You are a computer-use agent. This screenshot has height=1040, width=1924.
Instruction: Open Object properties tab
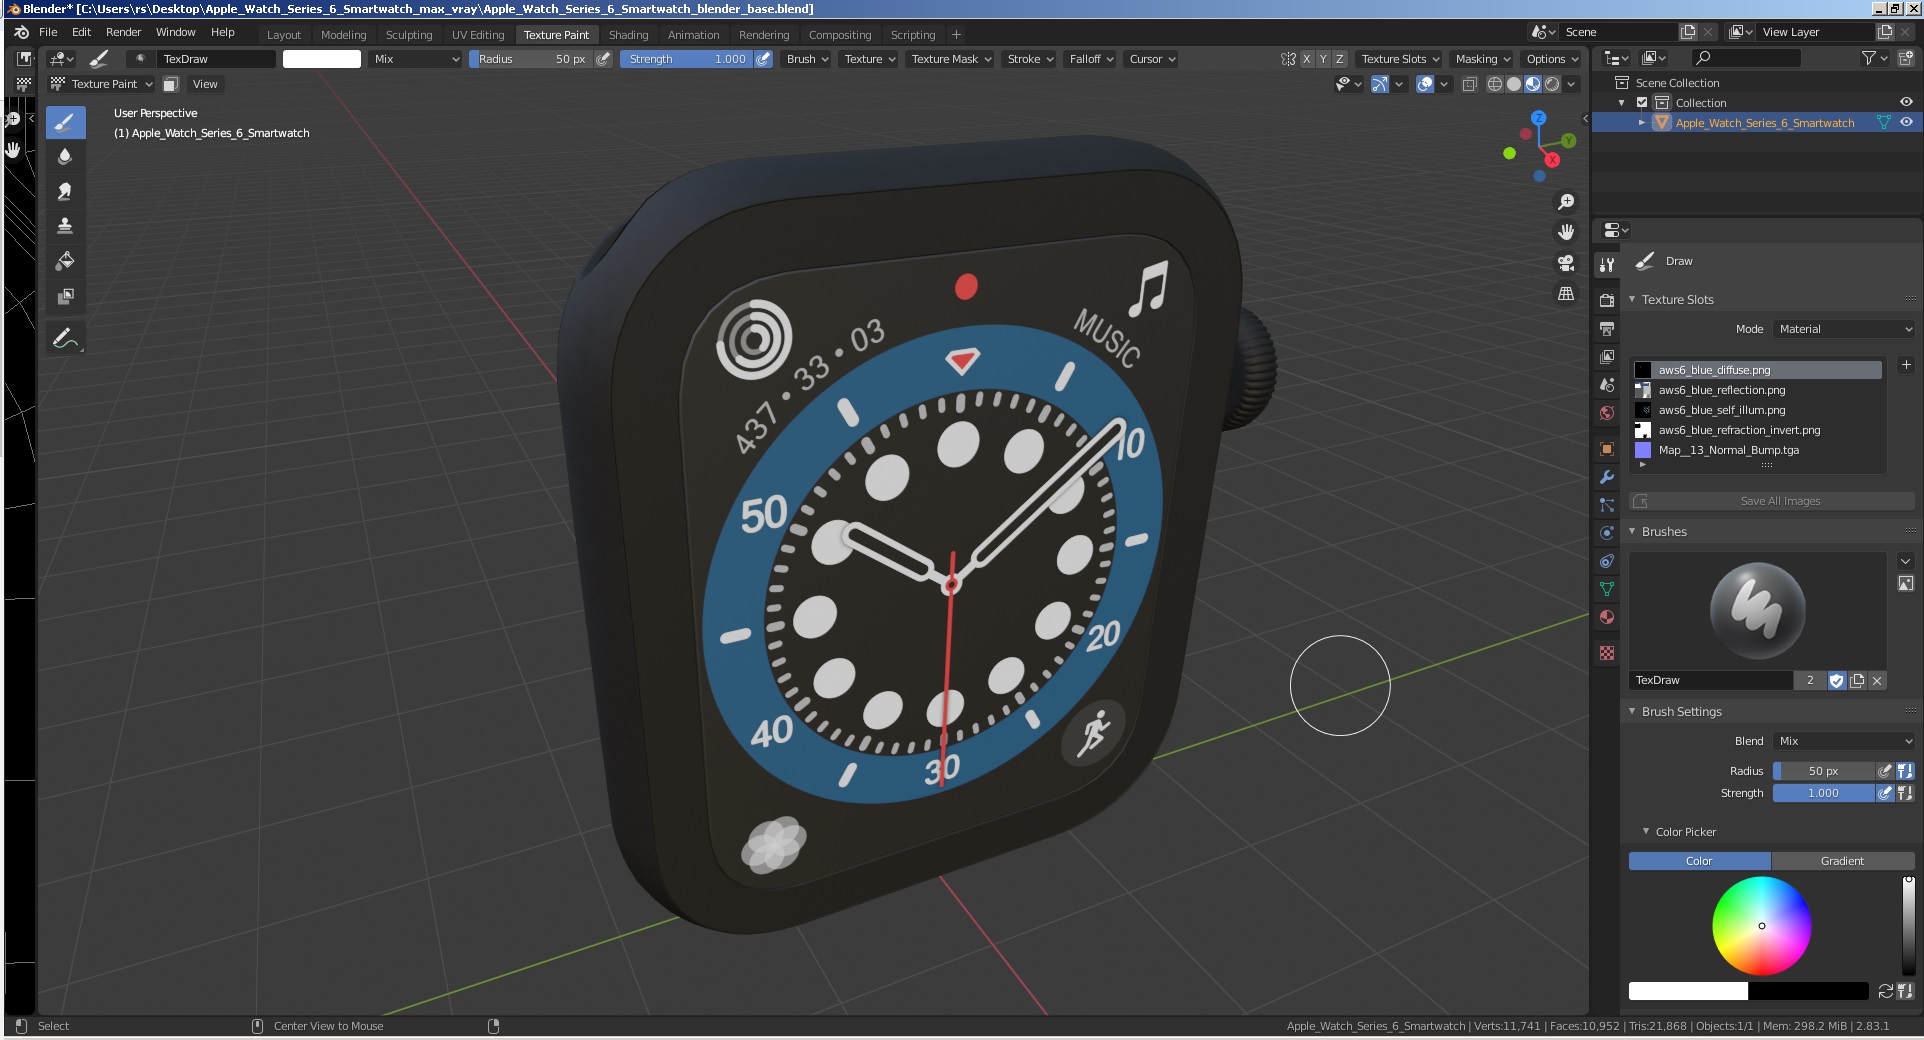point(1607,449)
